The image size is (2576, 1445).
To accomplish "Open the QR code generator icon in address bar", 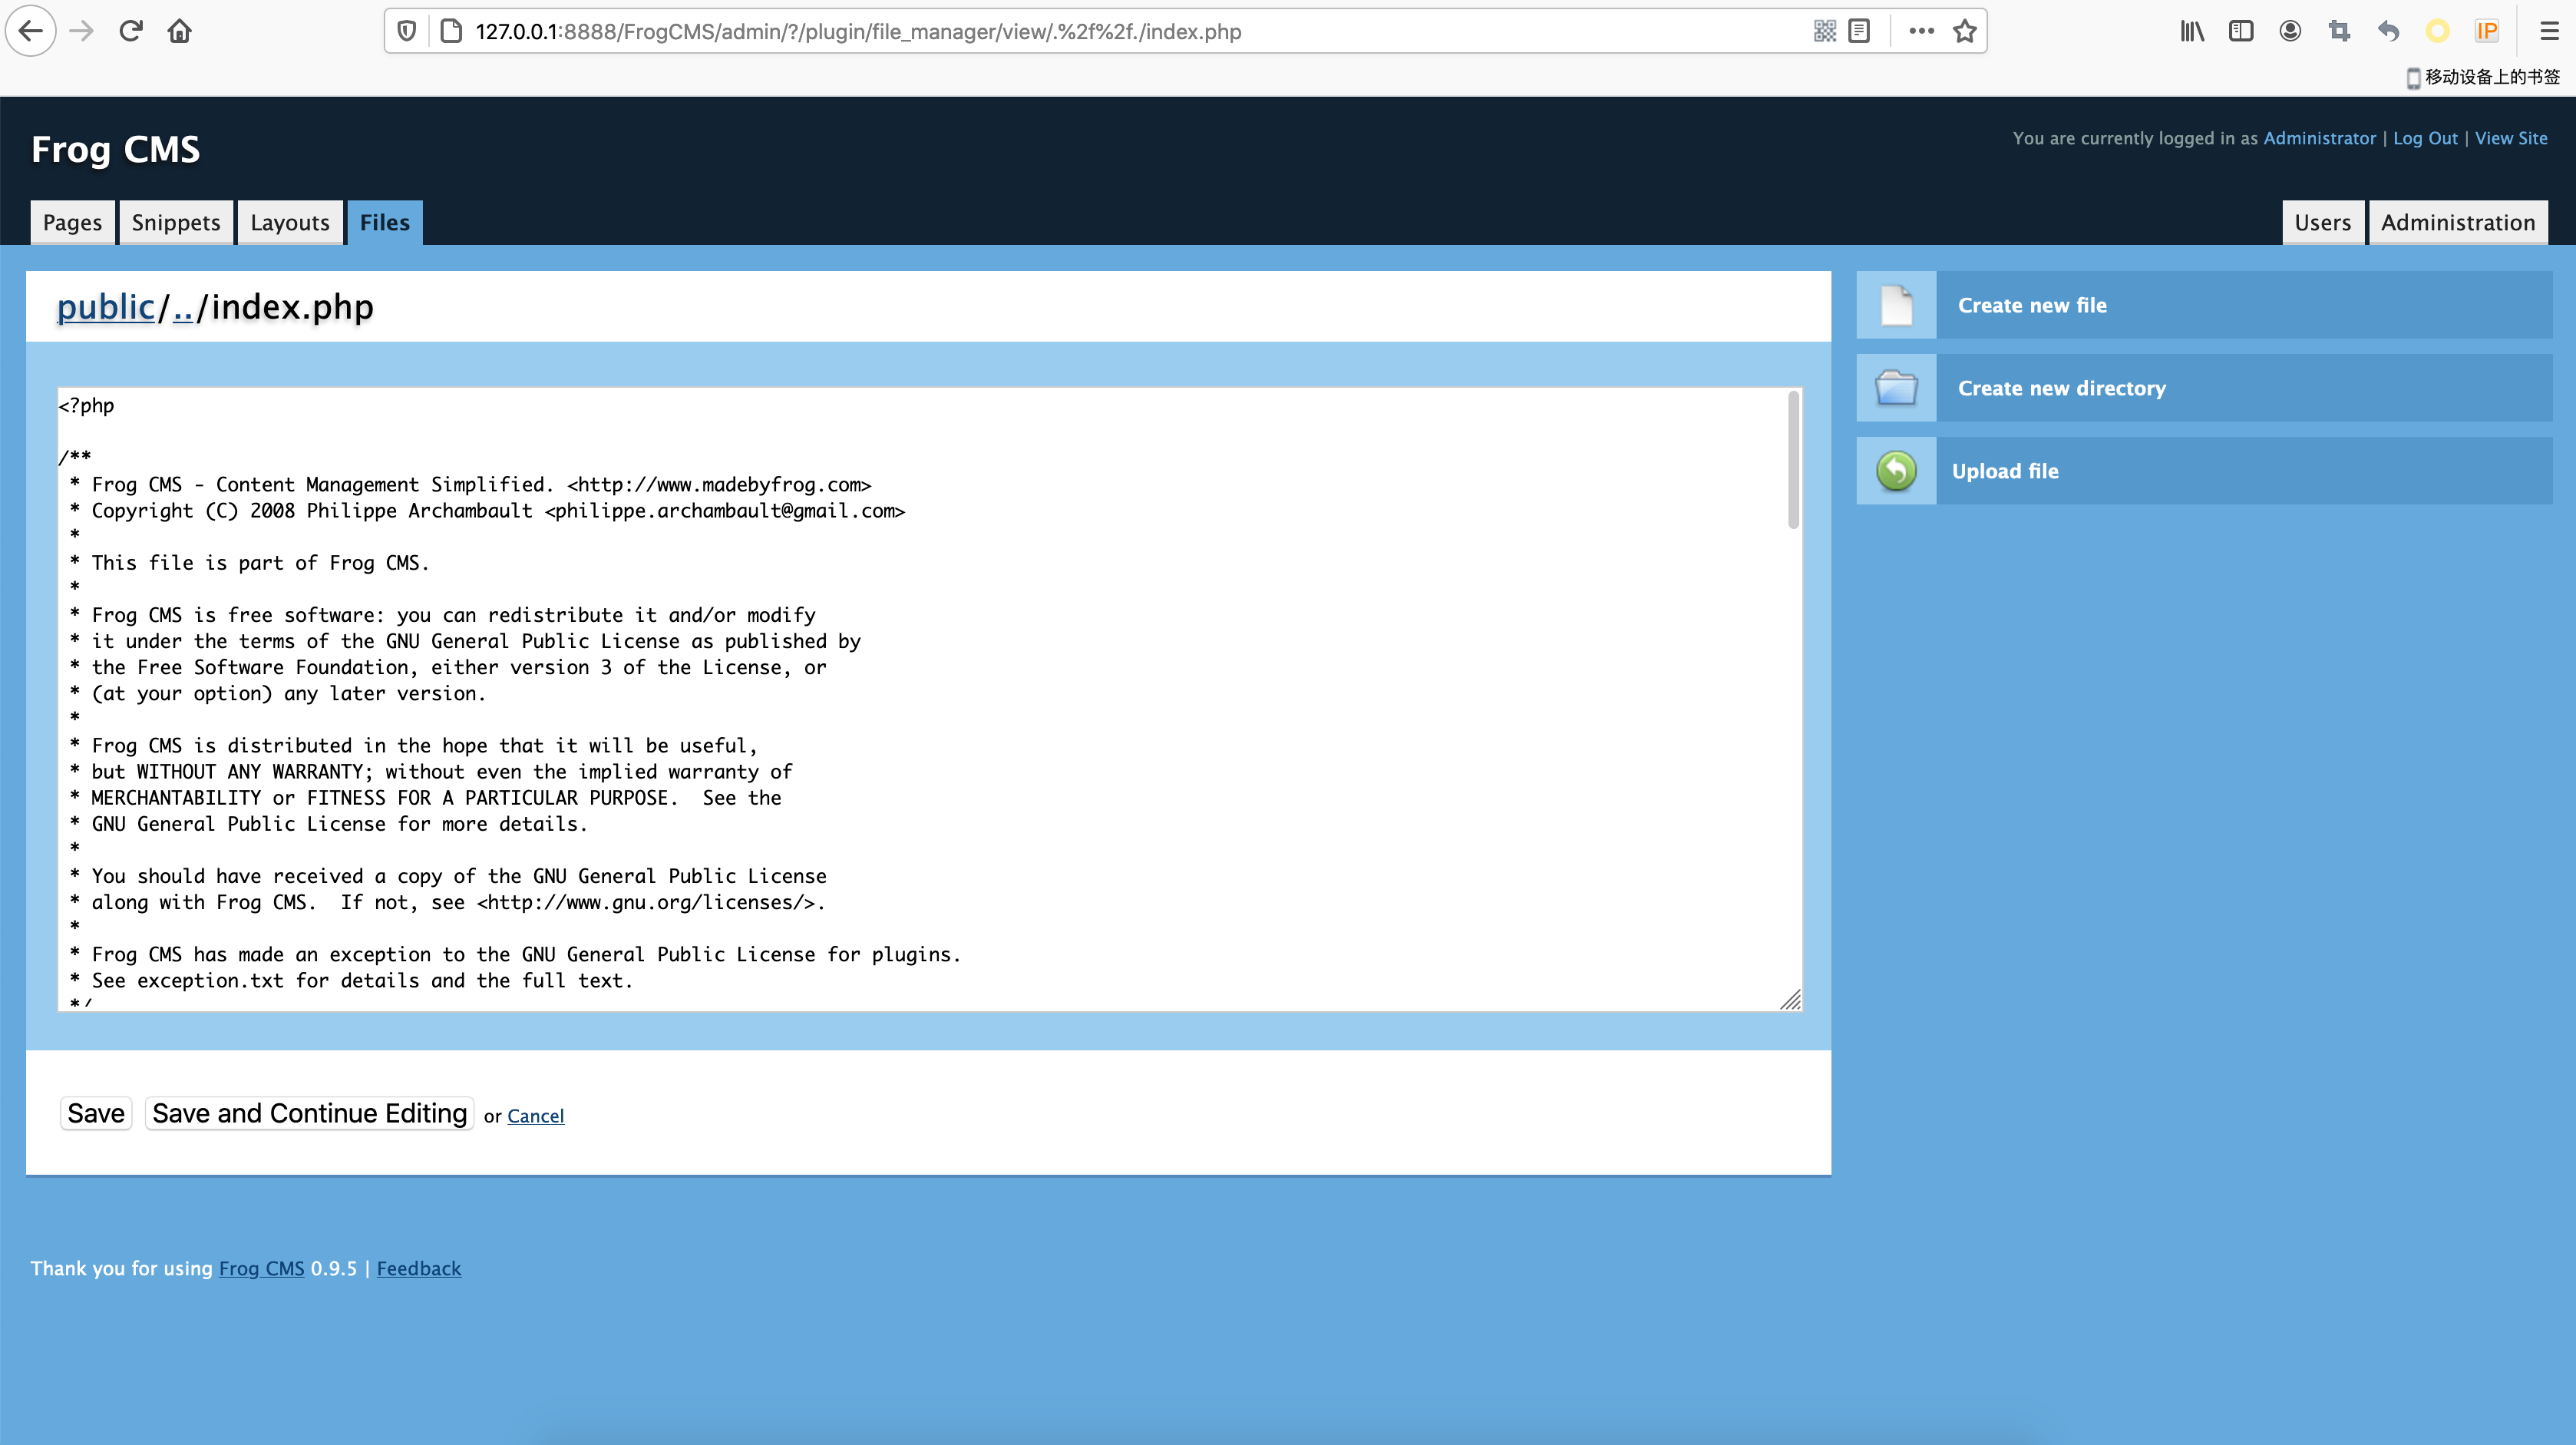I will [x=1824, y=31].
